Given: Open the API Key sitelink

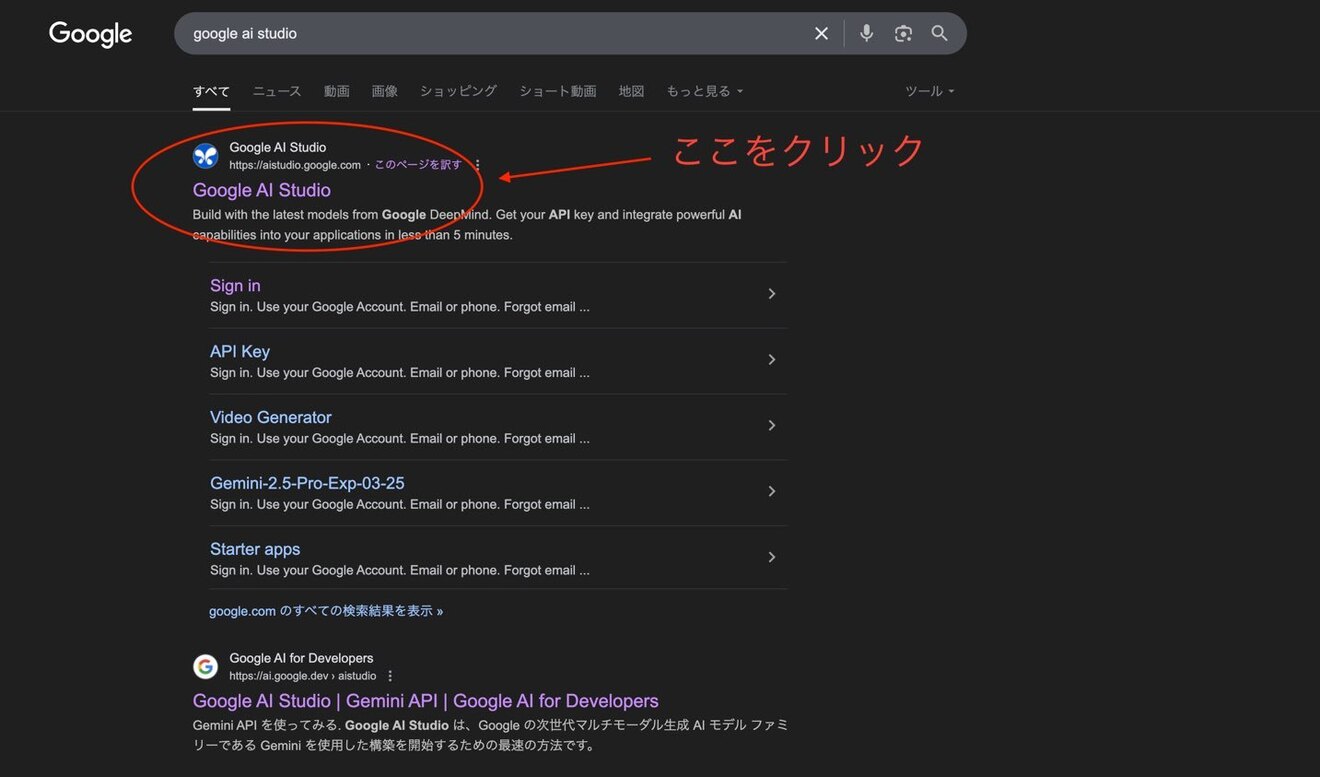Looking at the screenshot, I should (240, 352).
